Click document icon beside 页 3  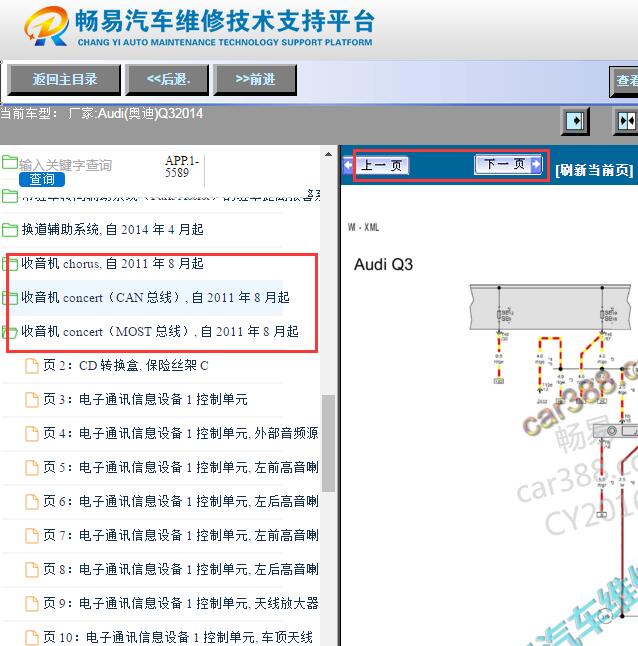(32, 400)
